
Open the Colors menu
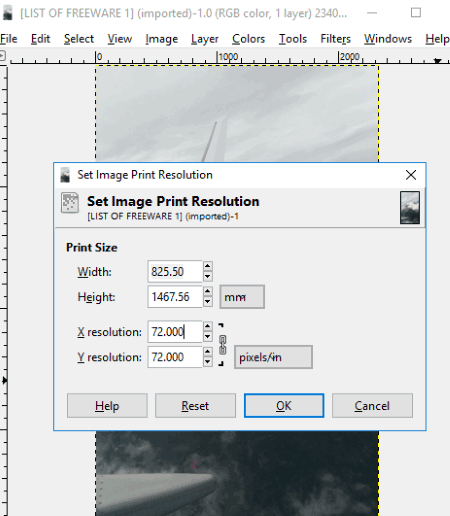pos(249,39)
